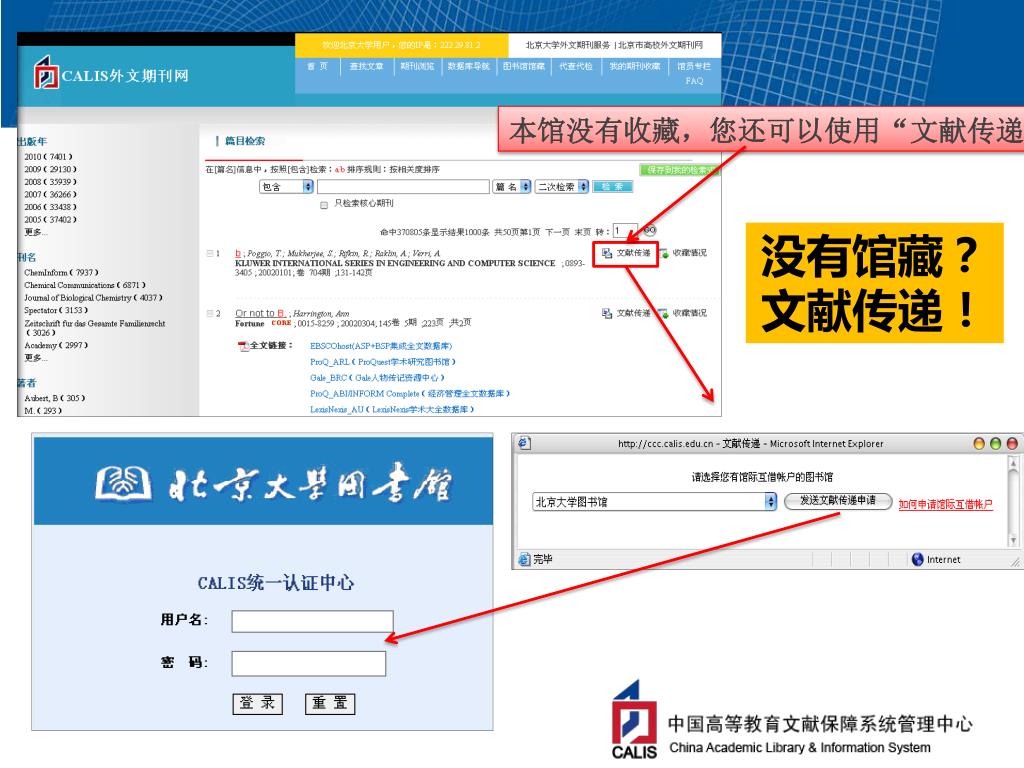Open the 馆员专栏 nav item
This screenshot has height=768, width=1024.
[694, 66]
